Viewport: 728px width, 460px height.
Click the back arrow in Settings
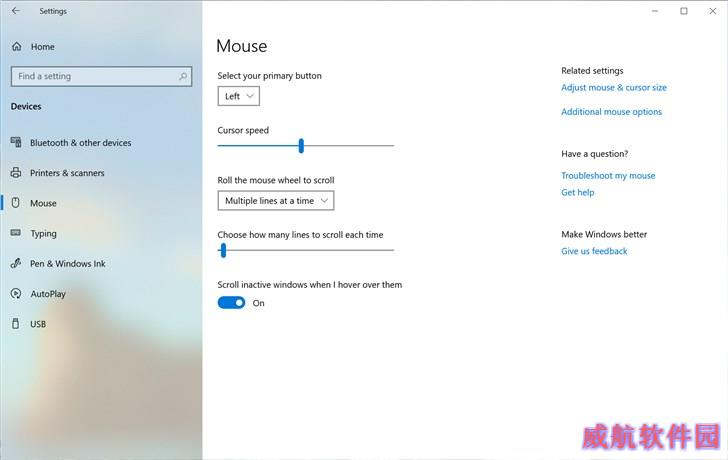[16, 11]
